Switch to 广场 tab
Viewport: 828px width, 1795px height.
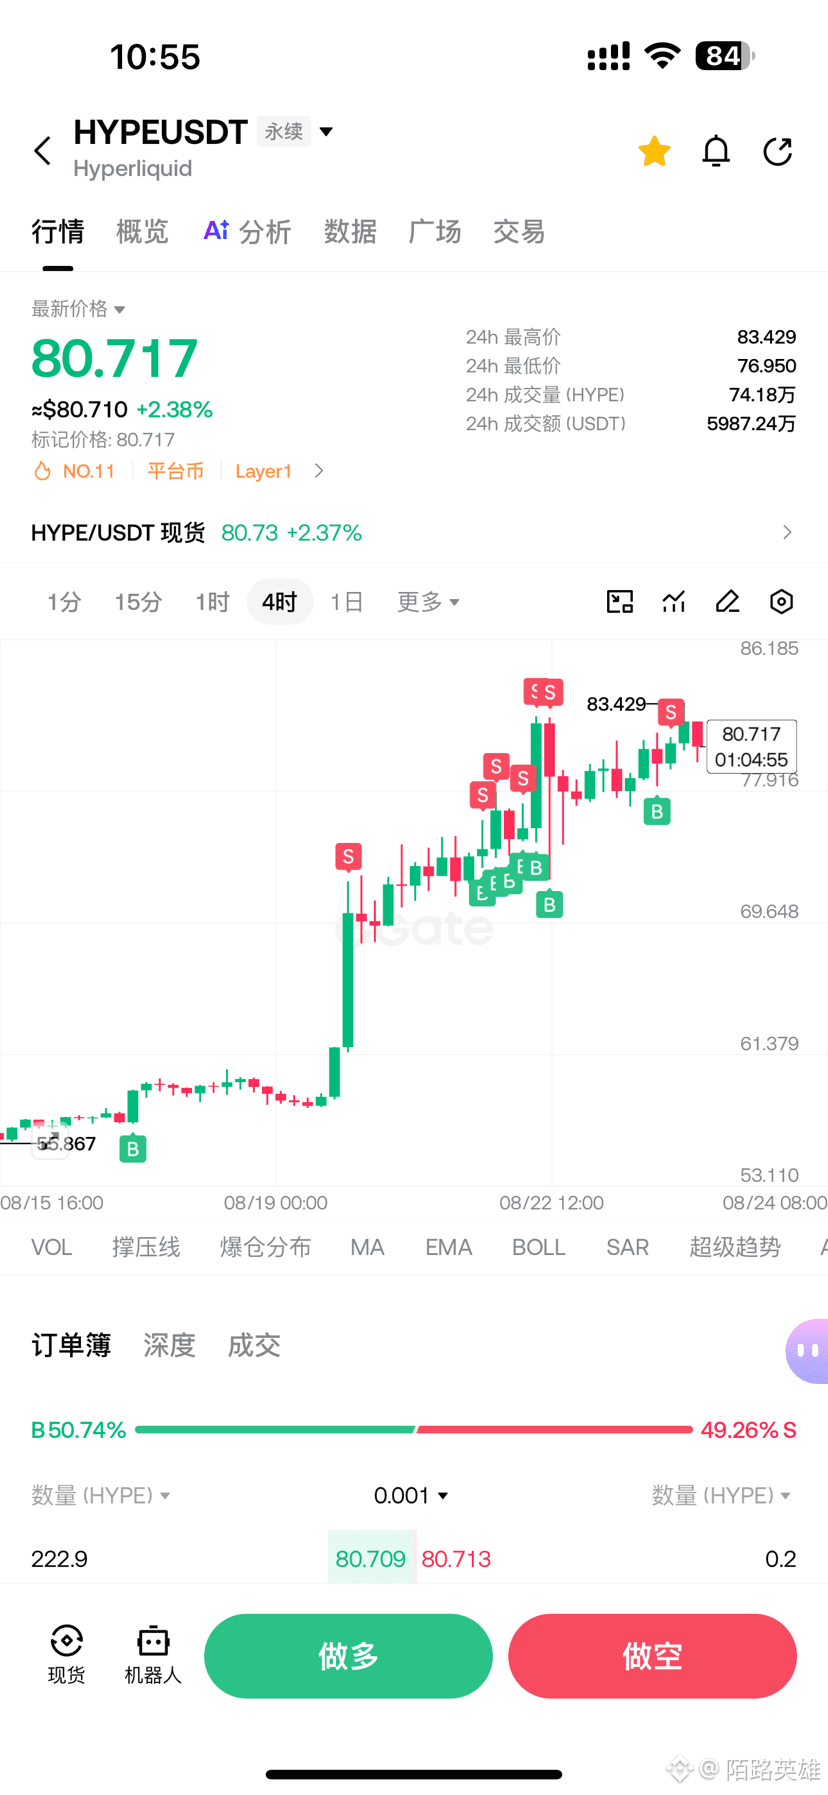(x=434, y=232)
